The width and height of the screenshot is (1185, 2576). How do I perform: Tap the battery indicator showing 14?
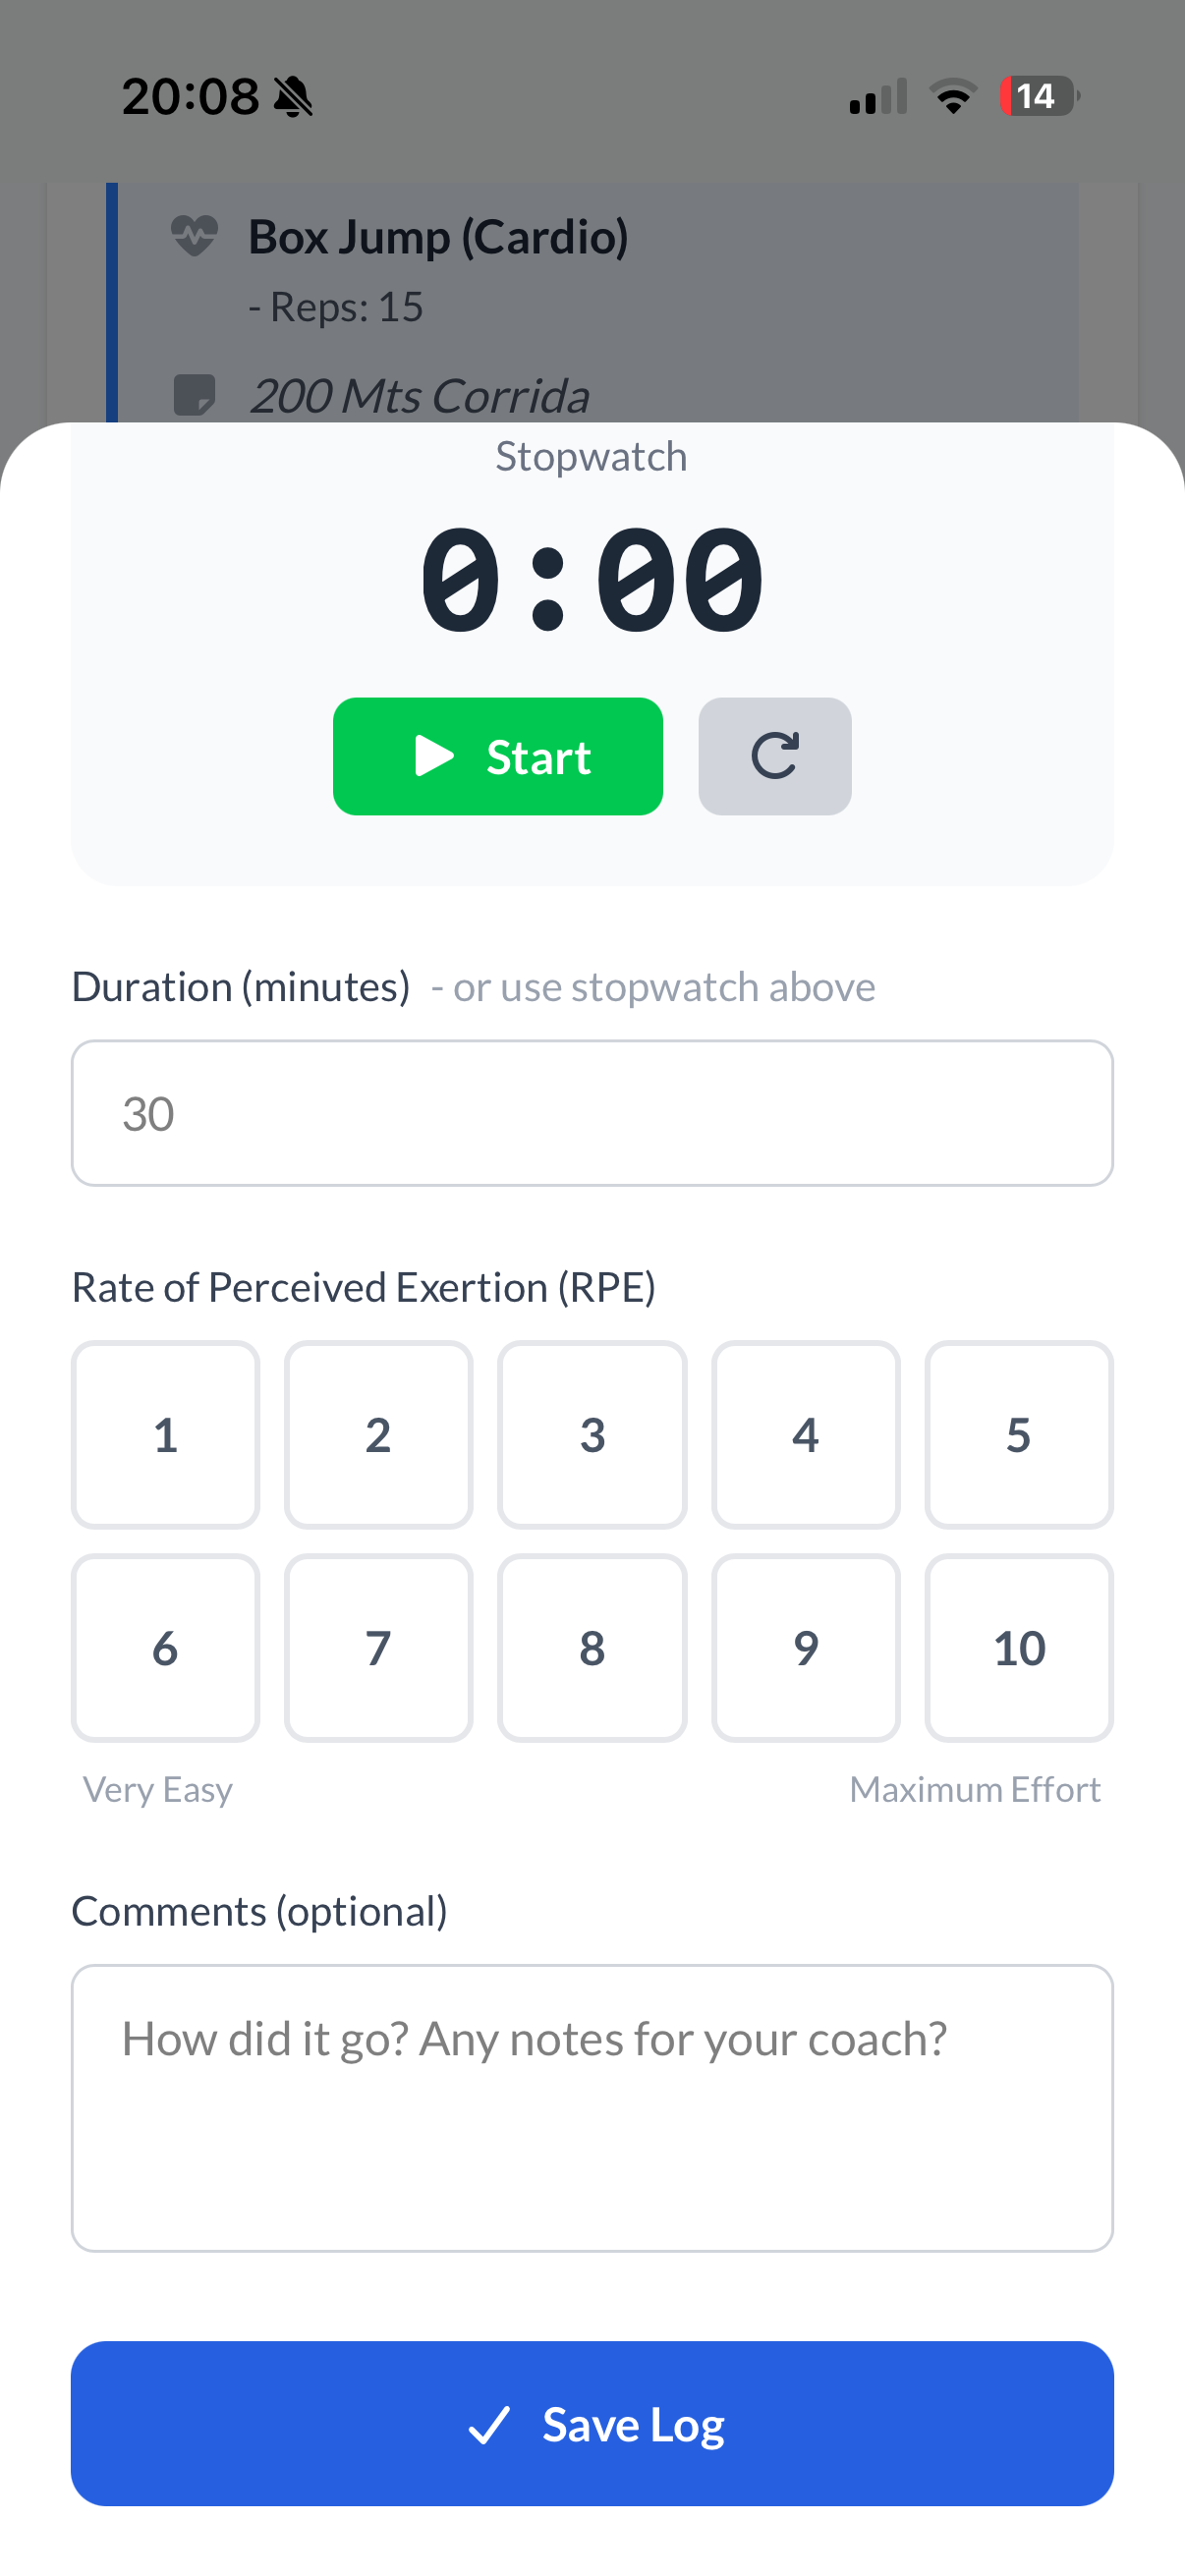1036,96
